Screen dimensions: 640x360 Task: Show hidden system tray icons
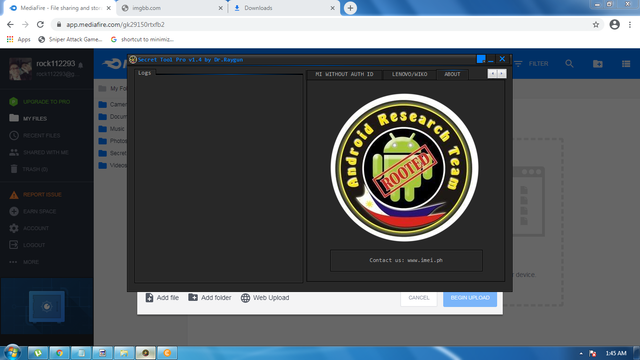[x=581, y=353]
